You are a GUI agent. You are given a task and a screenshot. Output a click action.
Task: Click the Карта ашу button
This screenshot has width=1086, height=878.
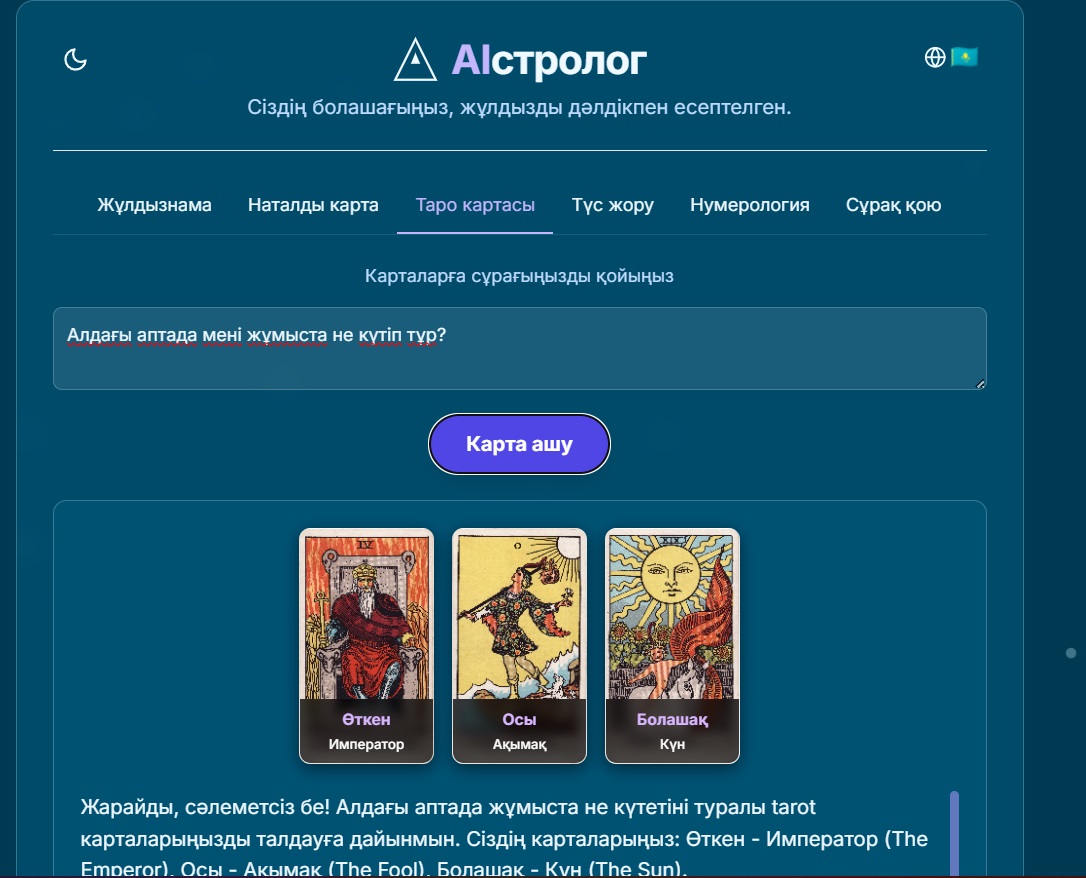tap(519, 444)
